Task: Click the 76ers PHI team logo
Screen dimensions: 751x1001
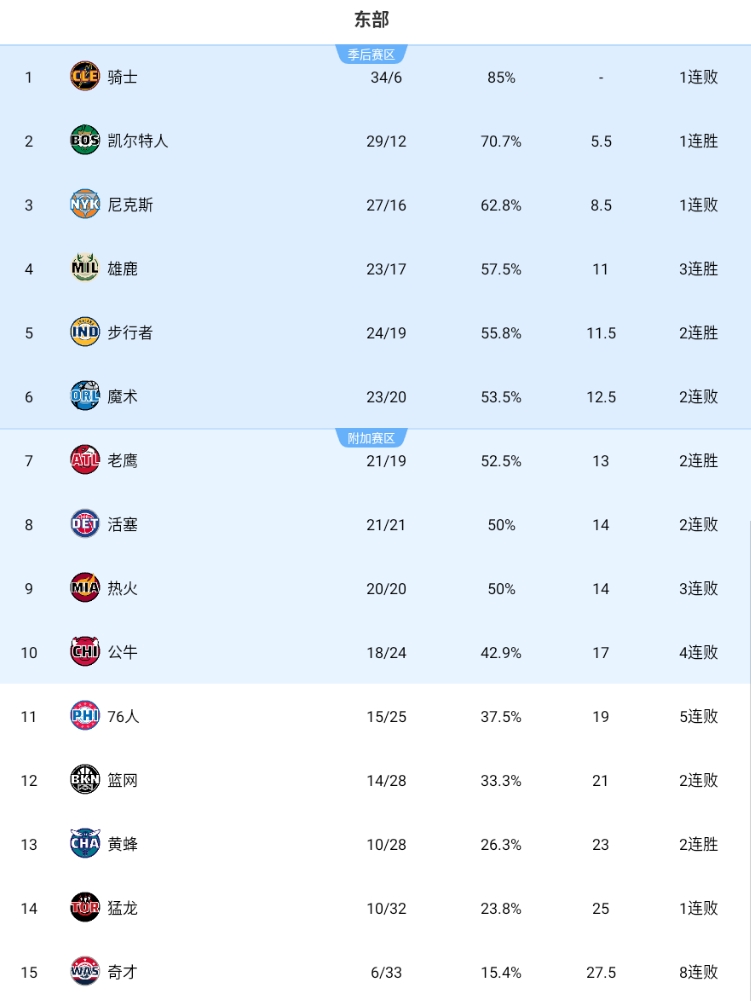Action: [x=85, y=716]
